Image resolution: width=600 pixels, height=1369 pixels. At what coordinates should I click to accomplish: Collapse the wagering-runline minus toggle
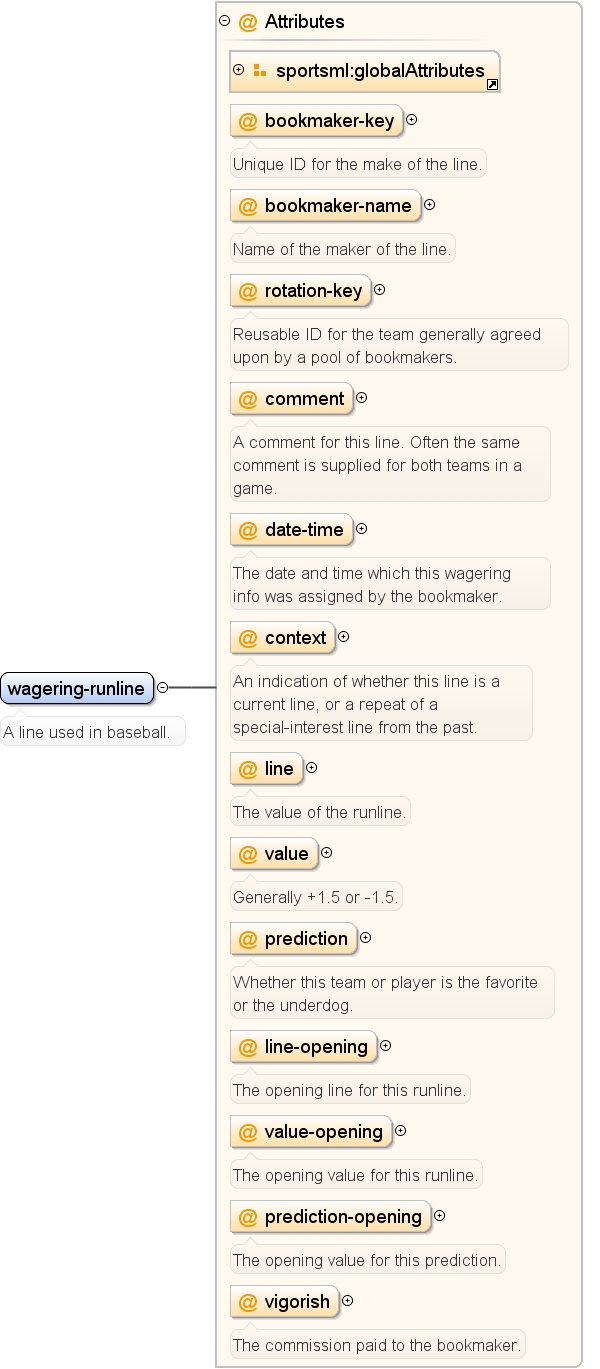tap(163, 688)
